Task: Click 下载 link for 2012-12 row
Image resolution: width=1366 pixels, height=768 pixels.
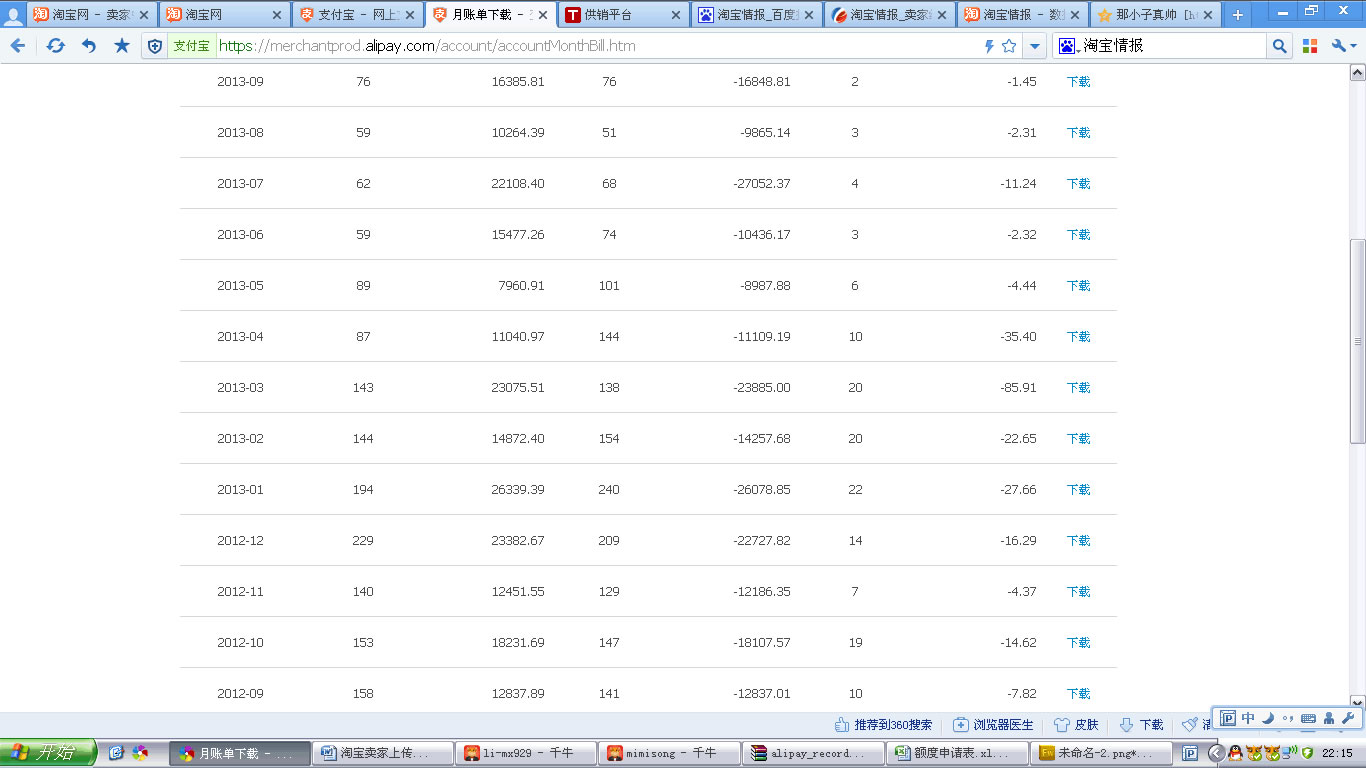Action: pyautogui.click(x=1078, y=541)
